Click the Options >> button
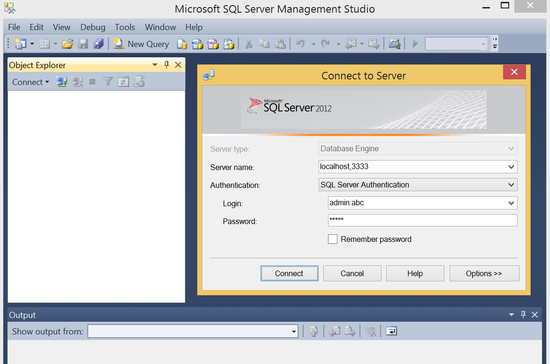Screen dimensions: 550x364 (x=484, y=274)
